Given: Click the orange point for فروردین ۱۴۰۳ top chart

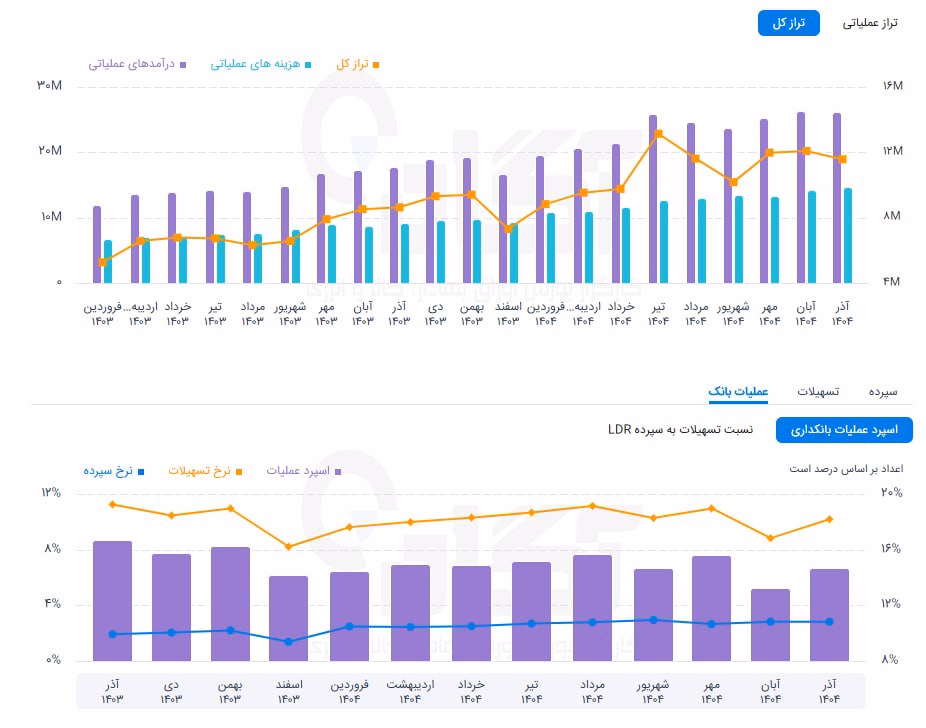Looking at the screenshot, I should [103, 262].
